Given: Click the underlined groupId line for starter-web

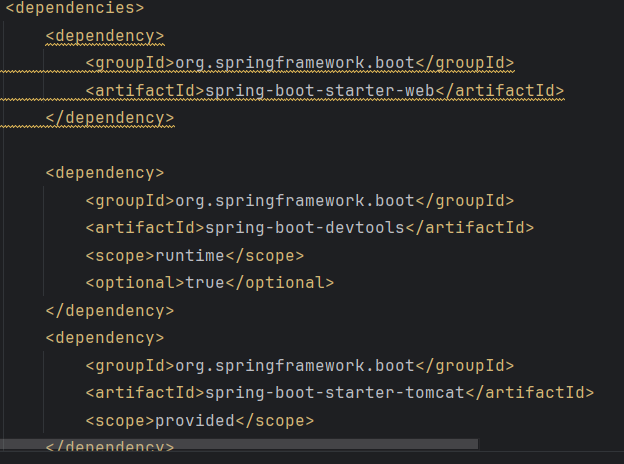Looking at the screenshot, I should point(300,63).
